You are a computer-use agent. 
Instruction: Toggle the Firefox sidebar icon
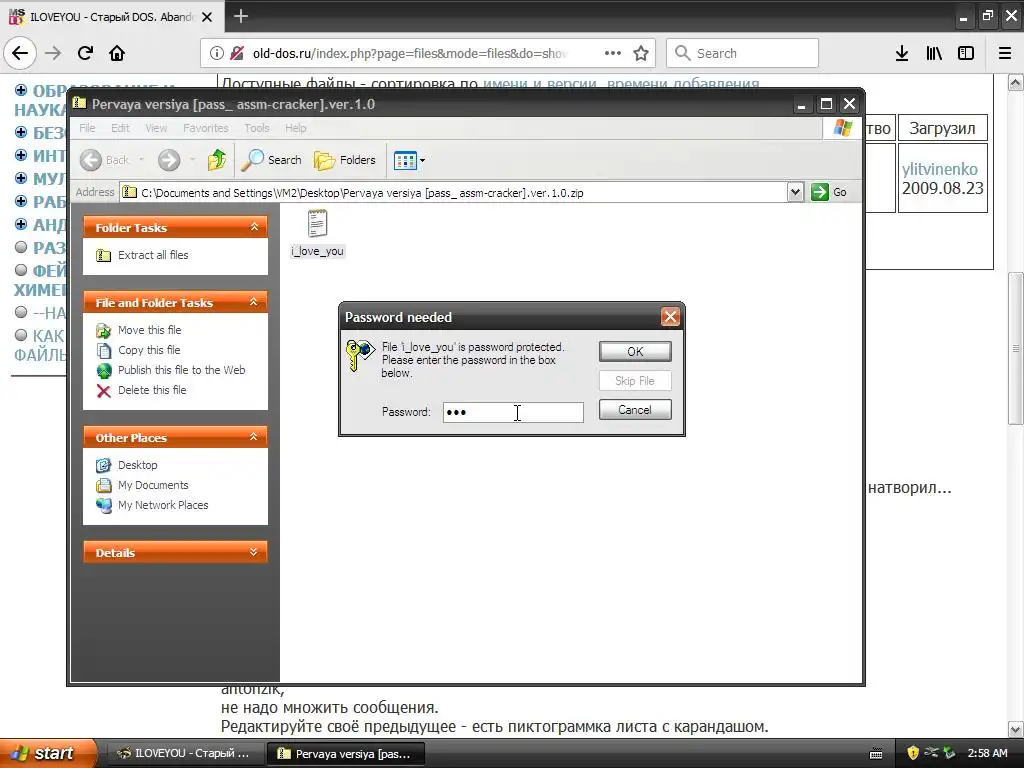click(966, 54)
